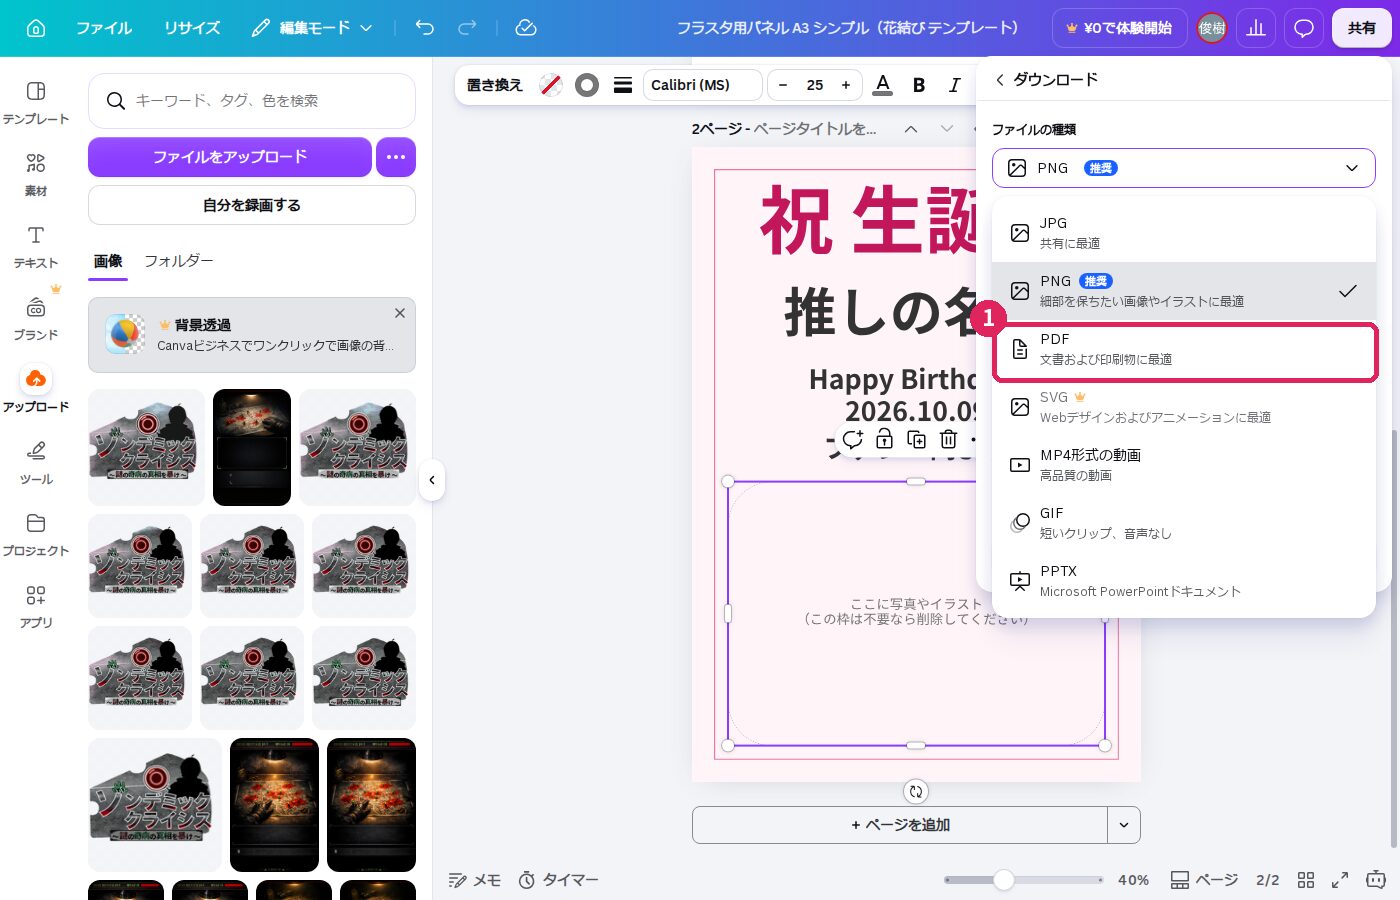Select MP4形式の動画 file type
Screen dimensions: 1400x900
click(1184, 465)
